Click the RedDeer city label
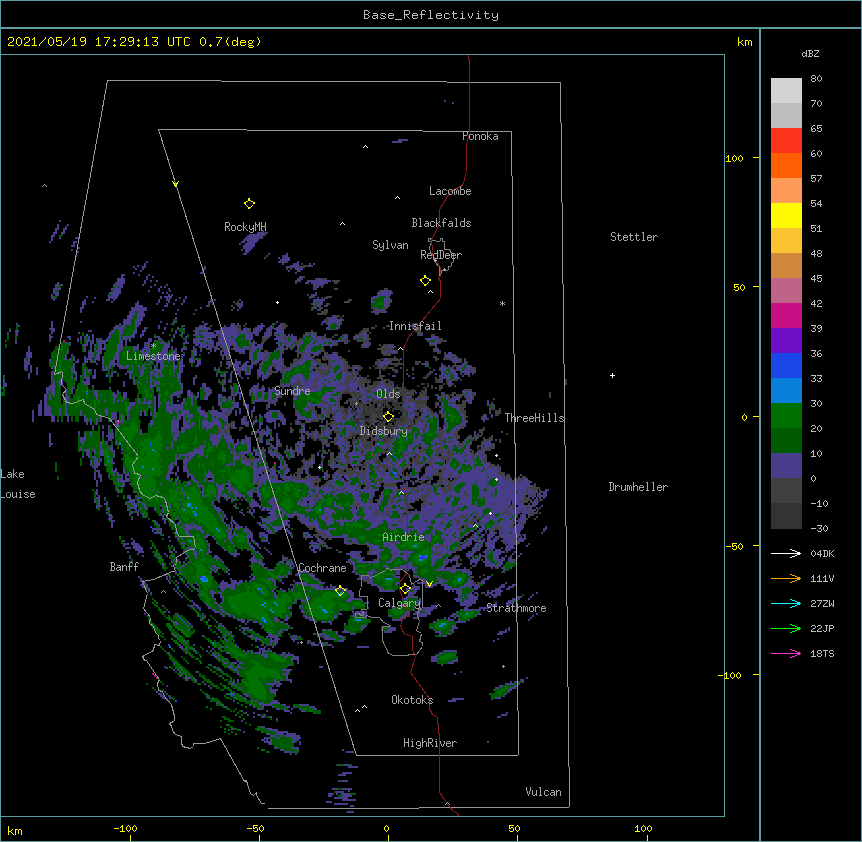862x842 pixels. pos(441,254)
